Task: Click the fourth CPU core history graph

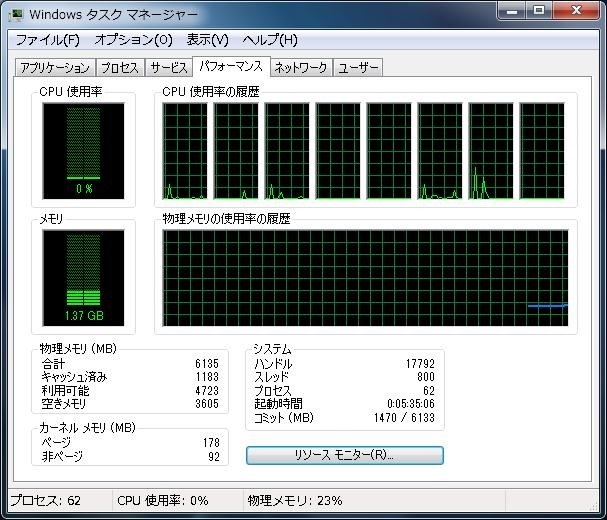Action: coord(338,151)
